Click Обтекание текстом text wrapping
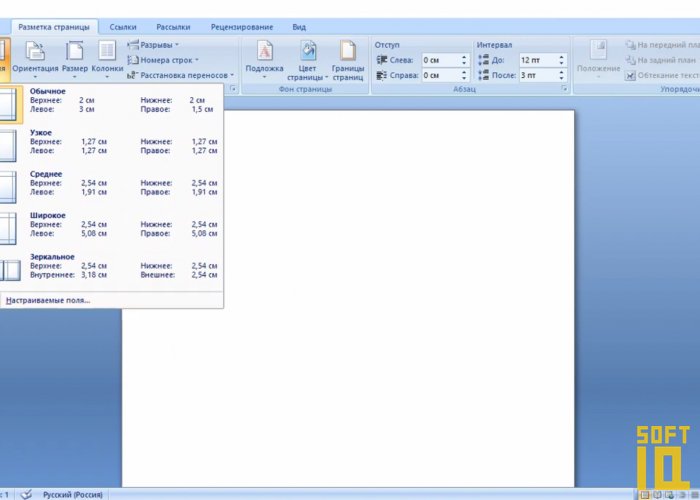This screenshot has height=500, width=700. point(662,75)
